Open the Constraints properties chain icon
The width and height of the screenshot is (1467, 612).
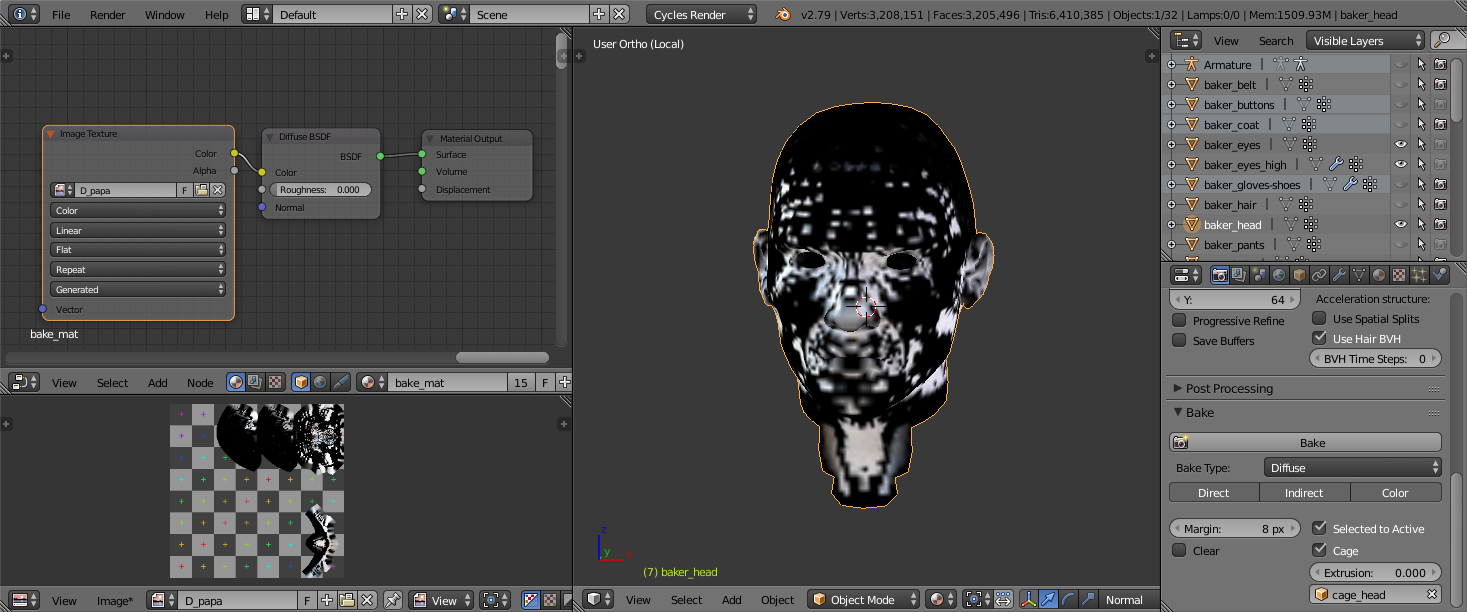click(1319, 274)
